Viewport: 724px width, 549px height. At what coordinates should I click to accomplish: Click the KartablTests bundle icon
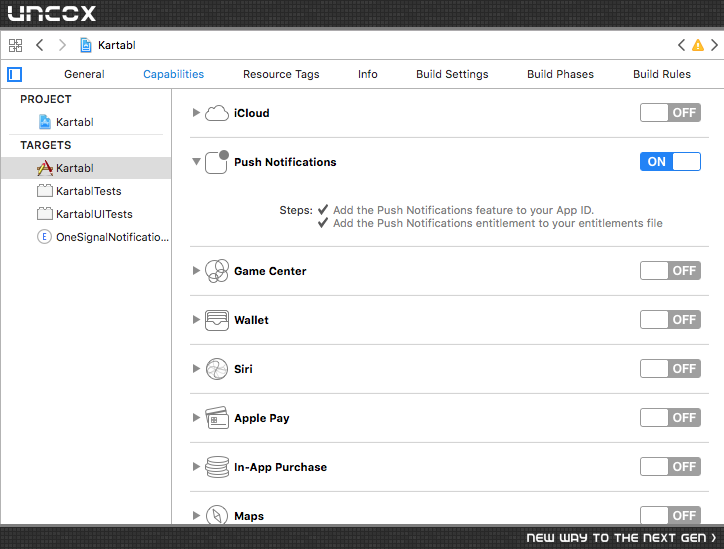[45, 191]
